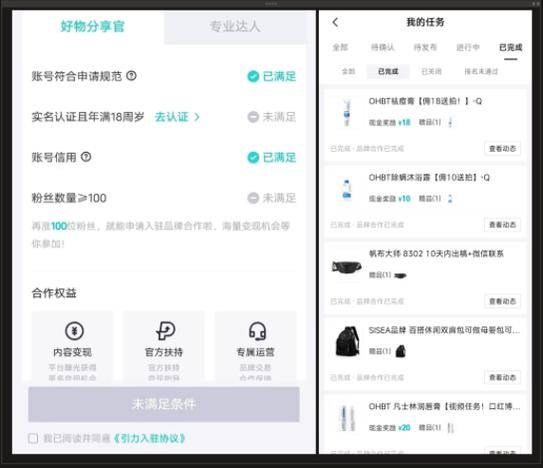Open the OHBT祛痘膏 product thumbnail

click(x=347, y=113)
